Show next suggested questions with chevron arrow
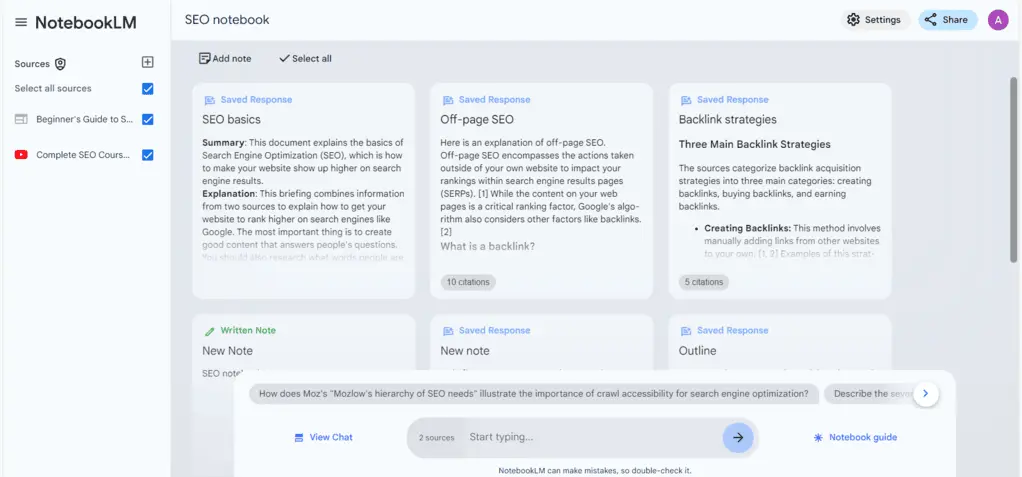The height and width of the screenshot is (477, 1022). coord(926,394)
